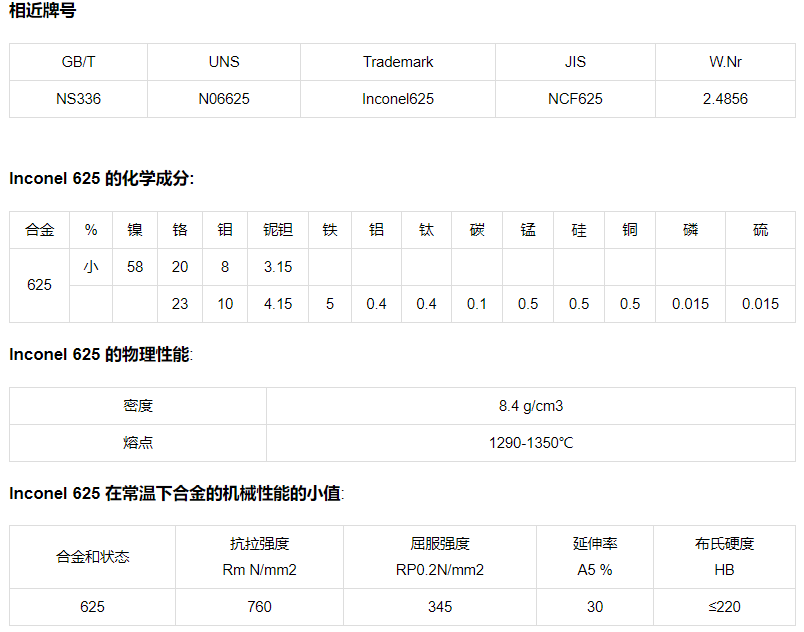The image size is (804, 632).
Task: Click the 铌钽 column header
Action: point(278,230)
